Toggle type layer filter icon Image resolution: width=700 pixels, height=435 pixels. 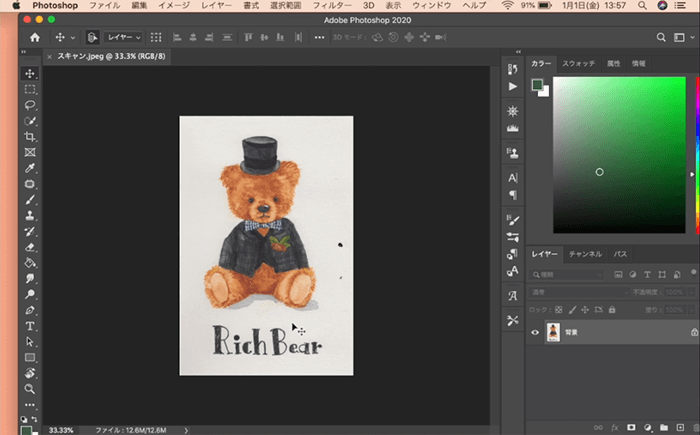click(x=647, y=275)
